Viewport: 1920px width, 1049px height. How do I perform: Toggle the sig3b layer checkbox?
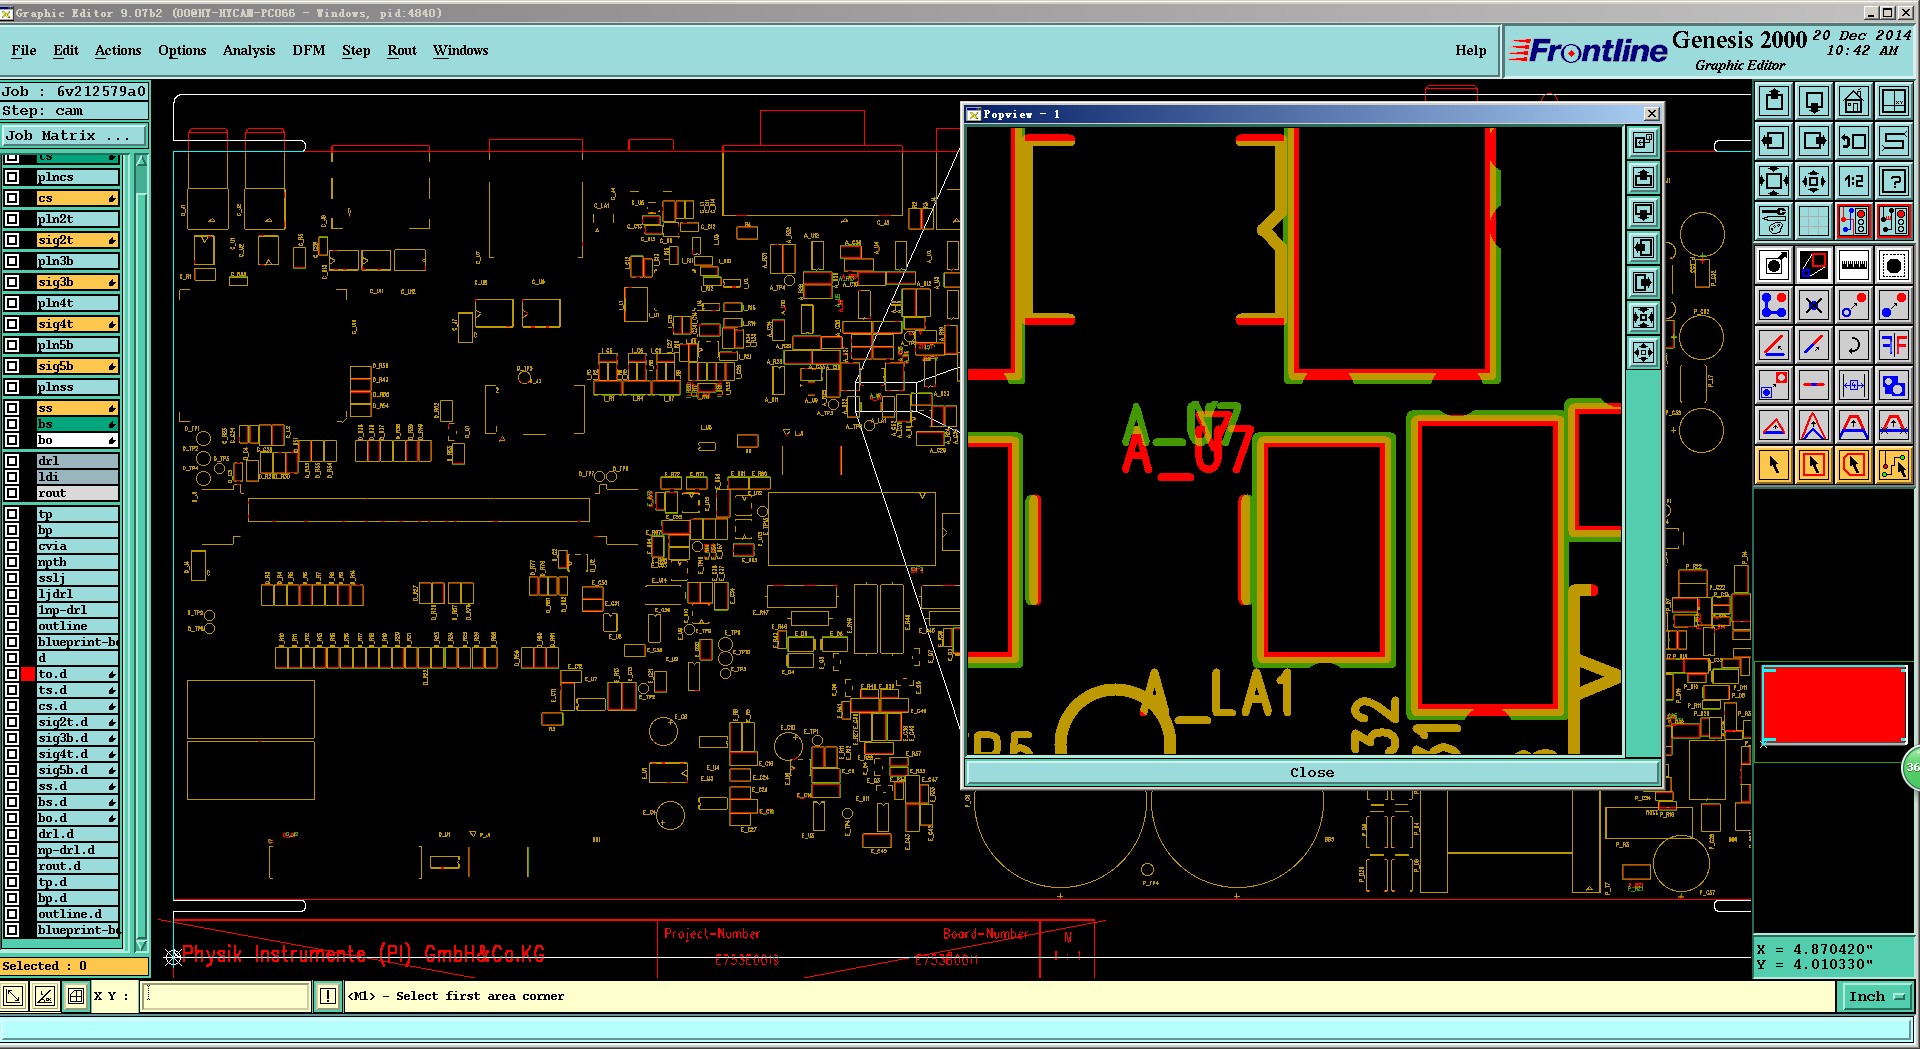12,282
